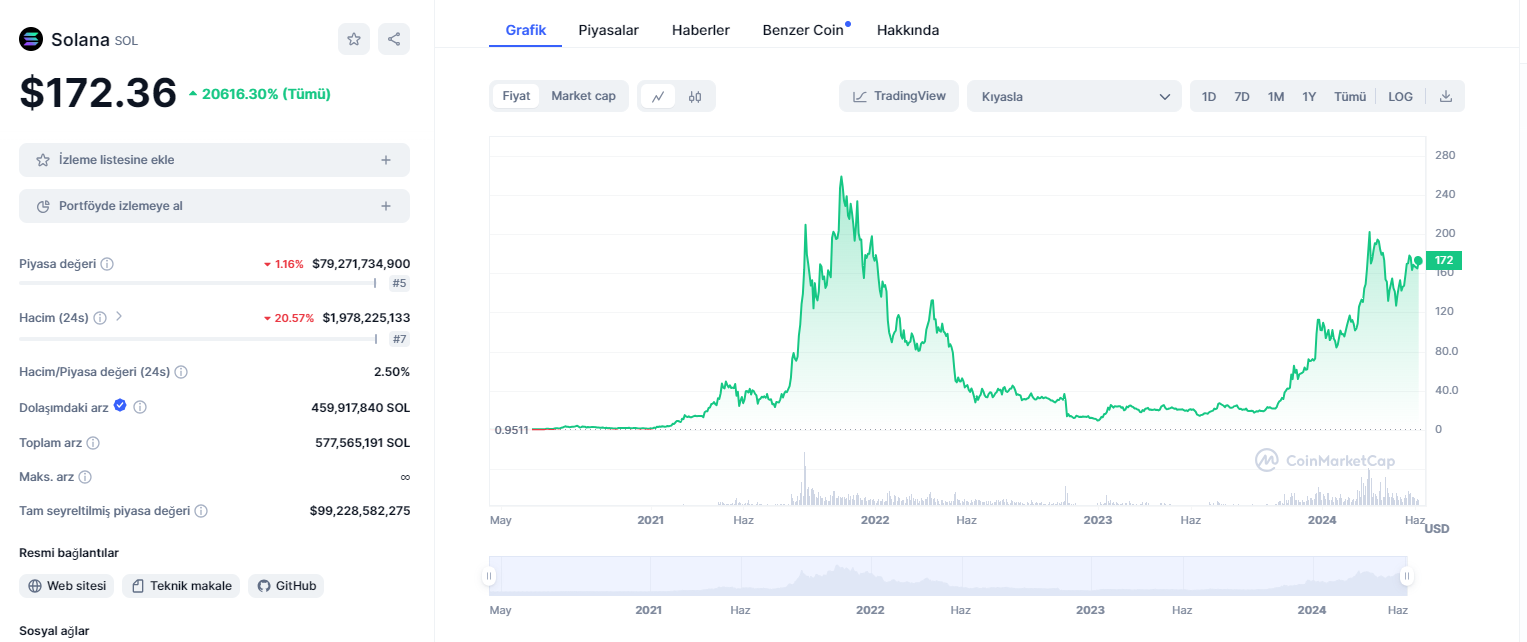Expand Hacim (24s) chevron arrow

pyautogui.click(x=119, y=316)
